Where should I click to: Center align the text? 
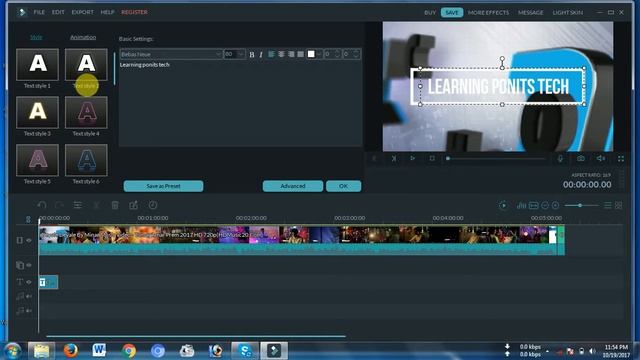[x=281, y=54]
